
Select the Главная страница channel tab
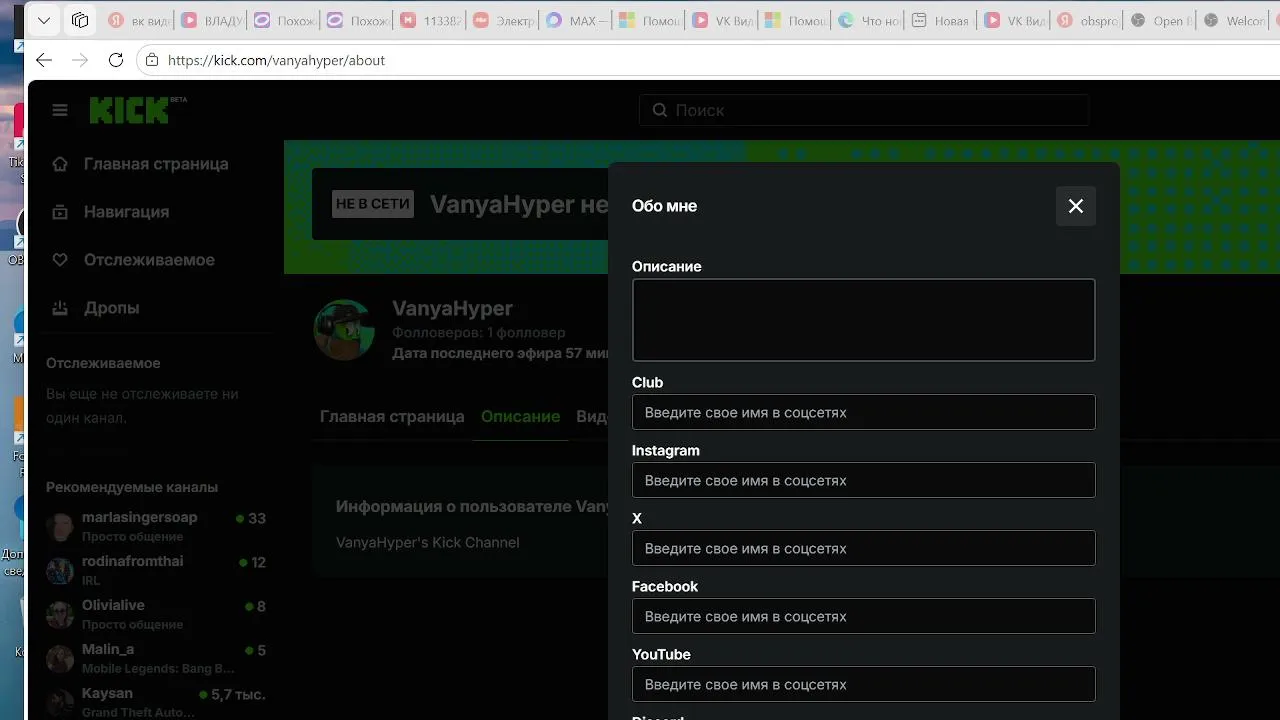click(x=392, y=416)
